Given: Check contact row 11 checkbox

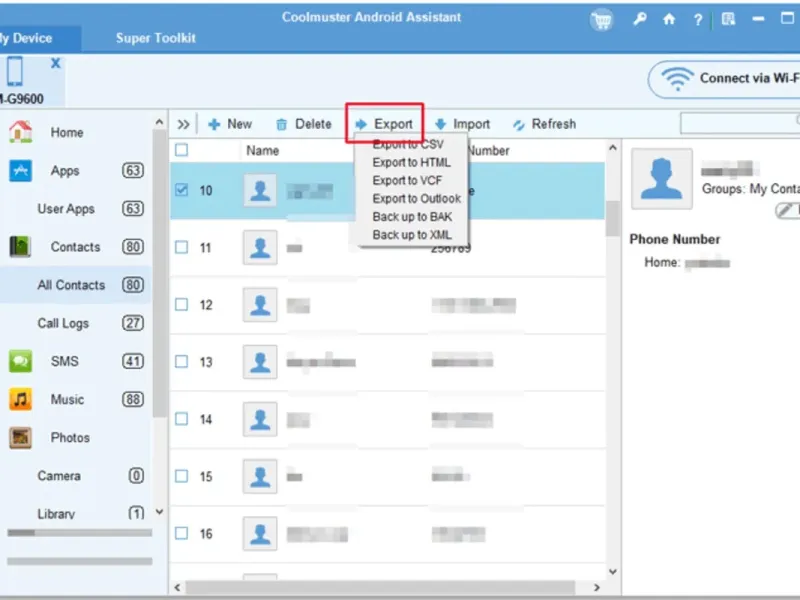Looking at the screenshot, I should [181, 247].
